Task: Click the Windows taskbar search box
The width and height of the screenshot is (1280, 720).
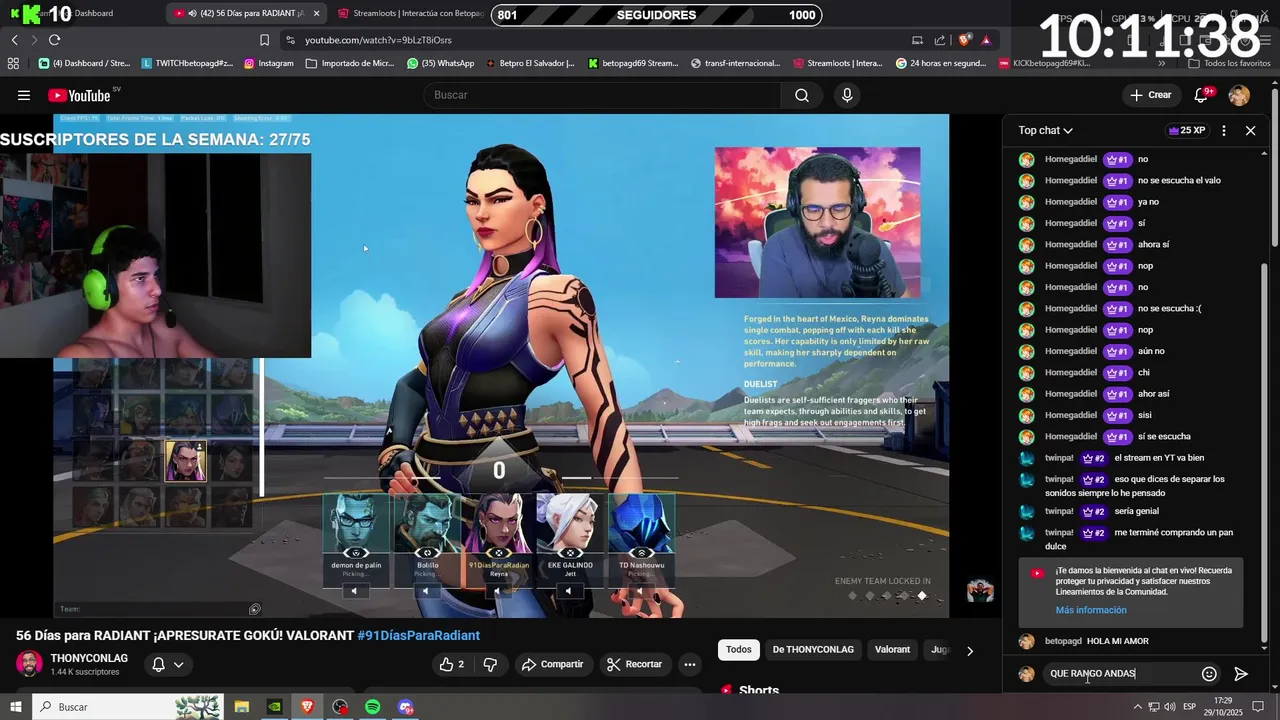Action: [x=127, y=707]
